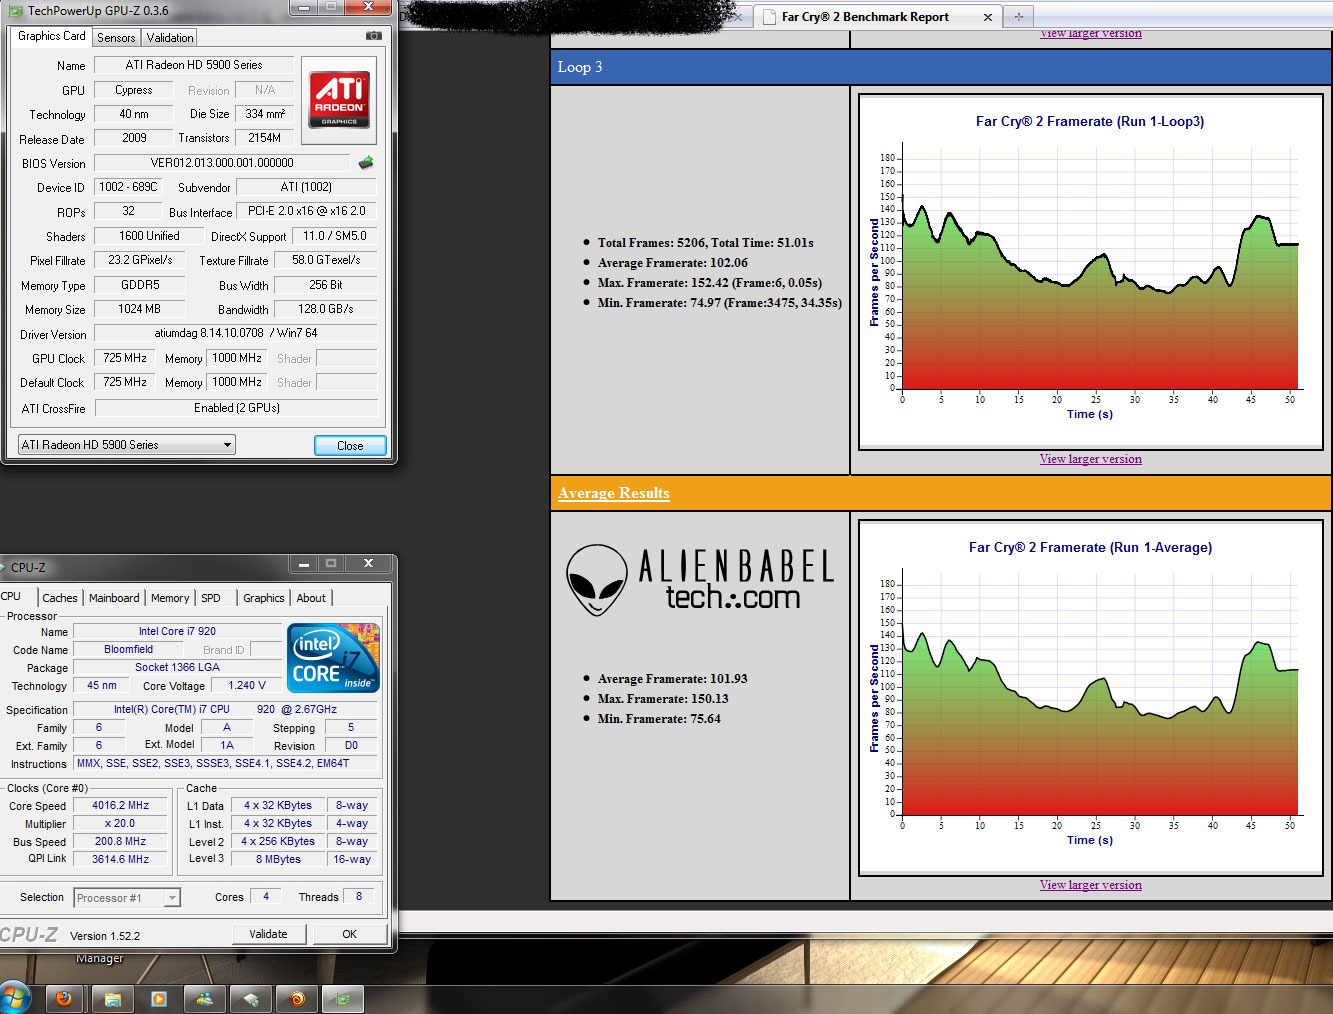1333x1014 pixels.
Task: Open the Windows Start menu
Action: pos(16,998)
